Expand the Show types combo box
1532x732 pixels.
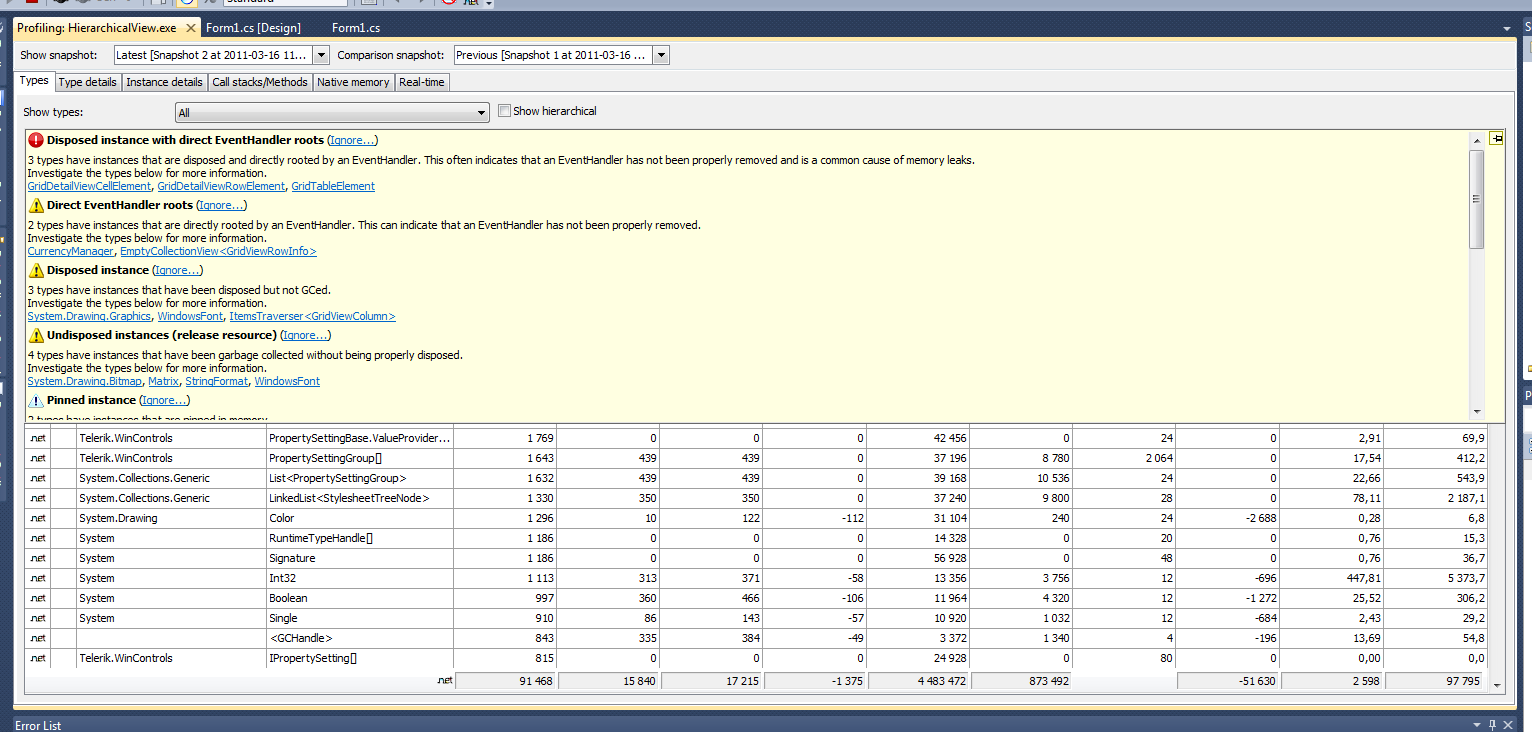click(x=332, y=113)
